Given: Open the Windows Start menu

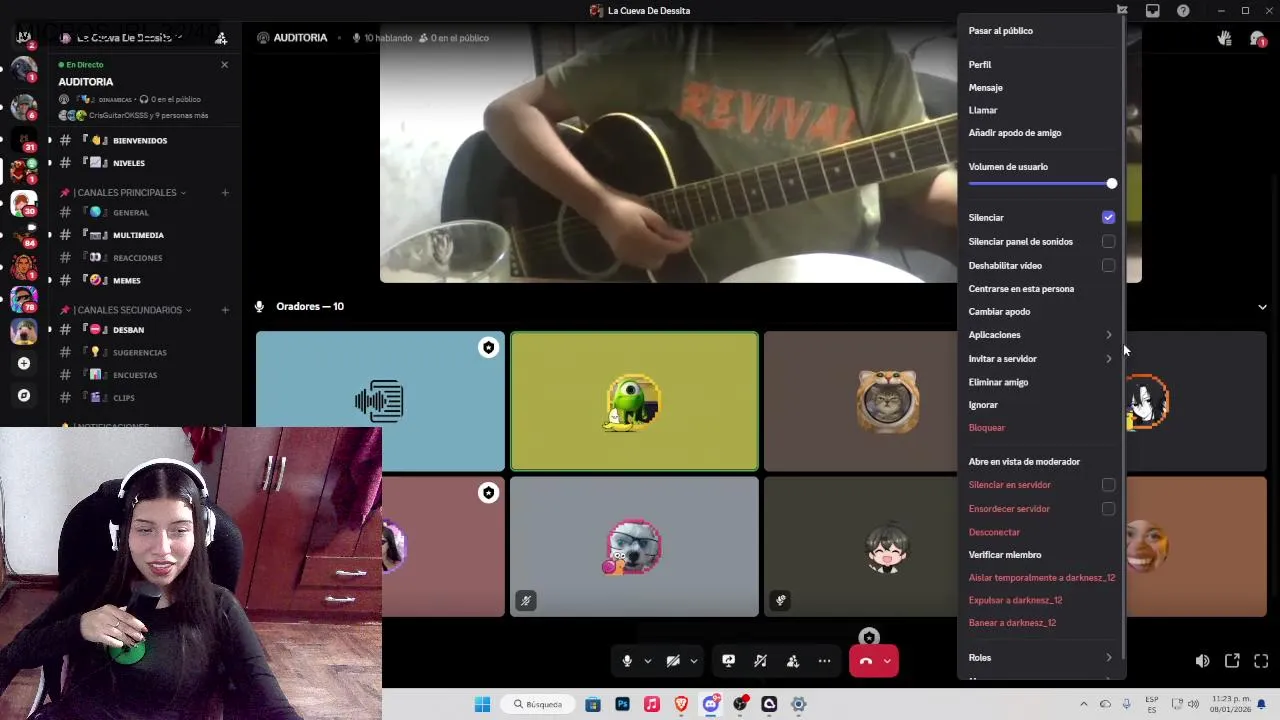Looking at the screenshot, I should (482, 704).
